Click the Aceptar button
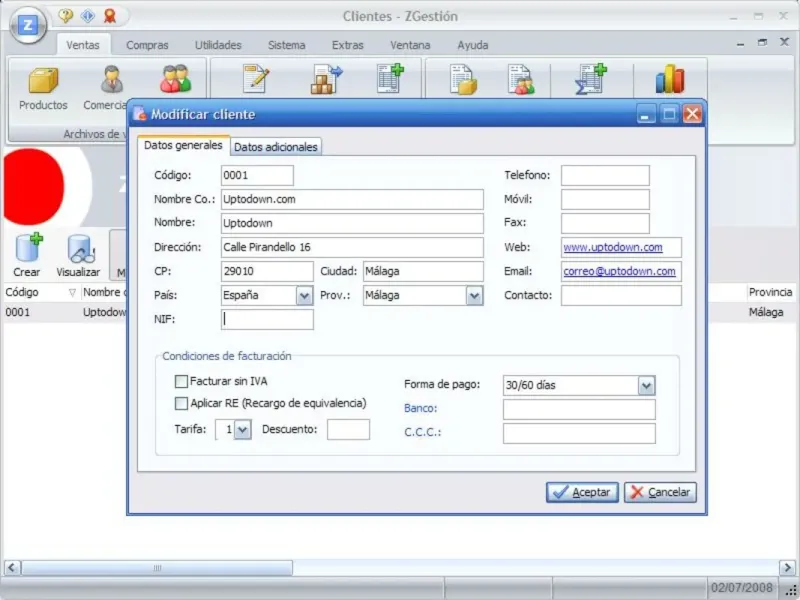The image size is (800, 600). [x=582, y=492]
